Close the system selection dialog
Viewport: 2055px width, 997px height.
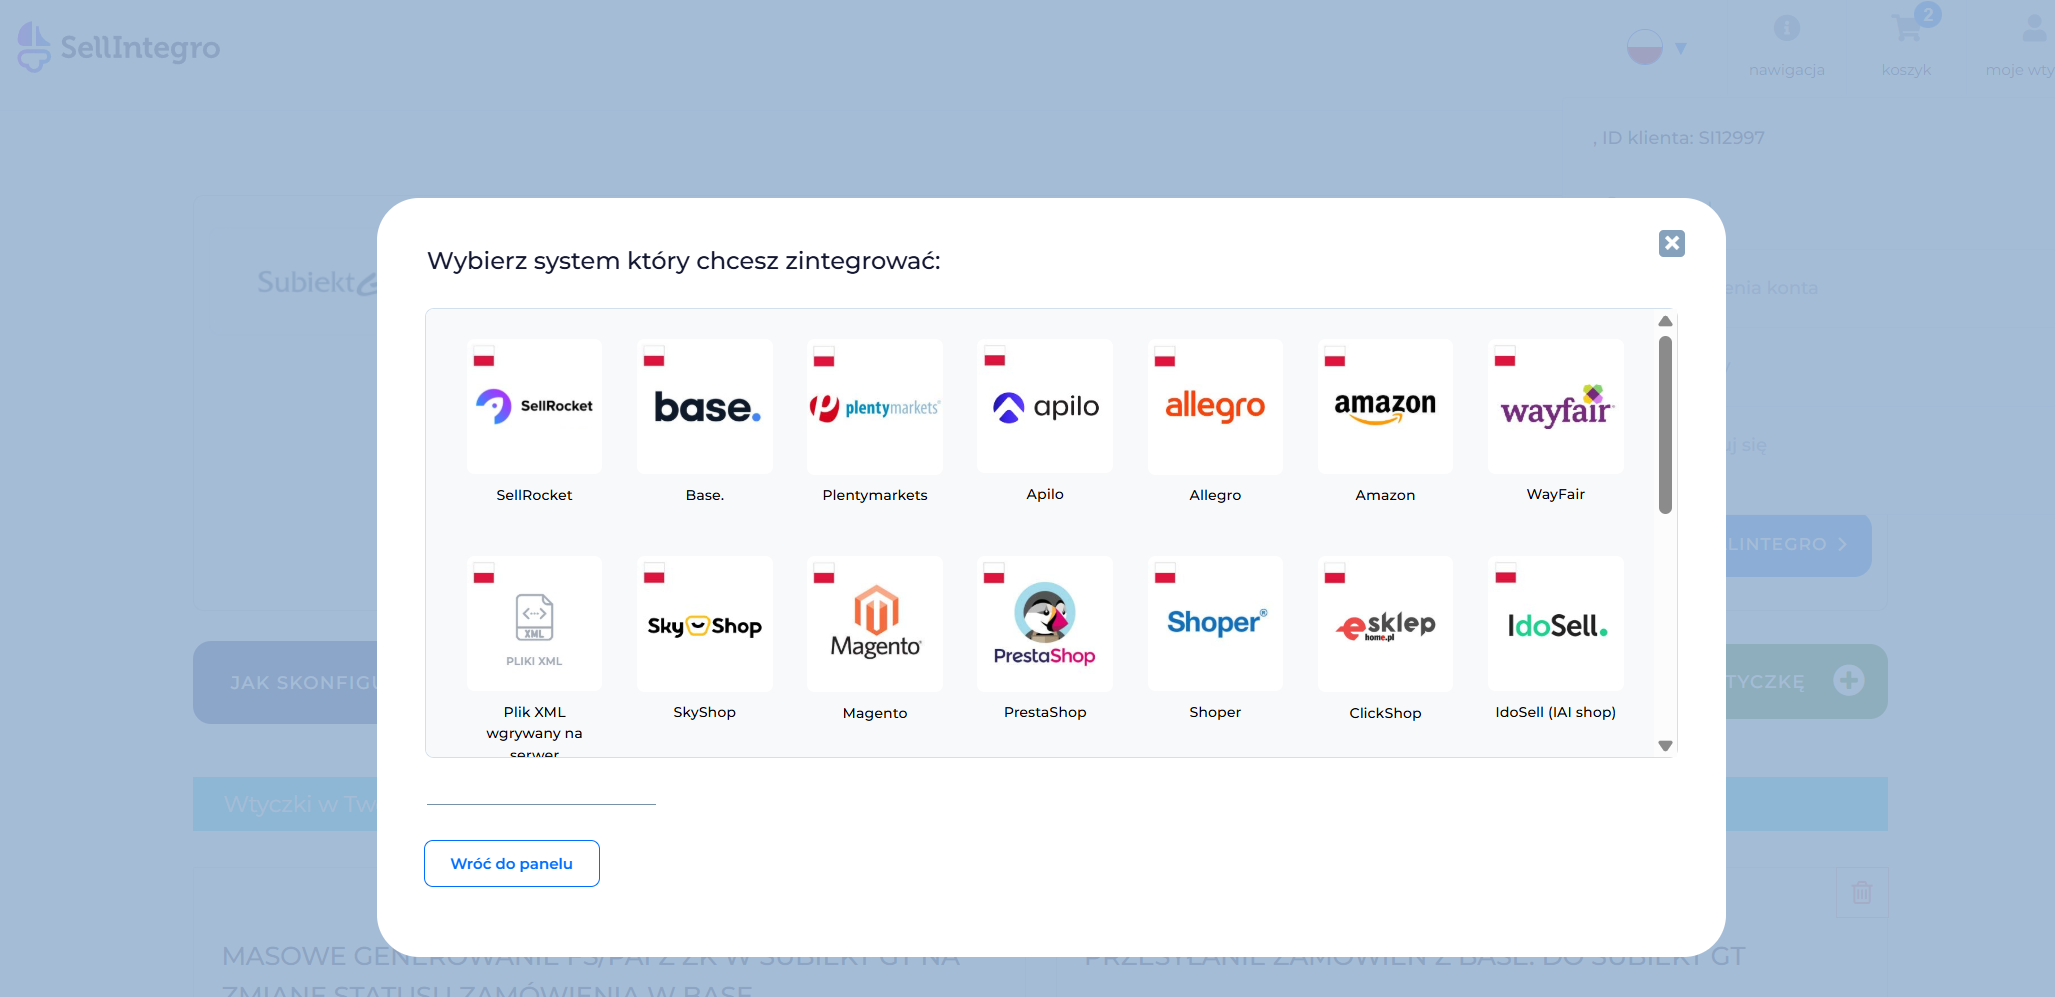click(1671, 243)
